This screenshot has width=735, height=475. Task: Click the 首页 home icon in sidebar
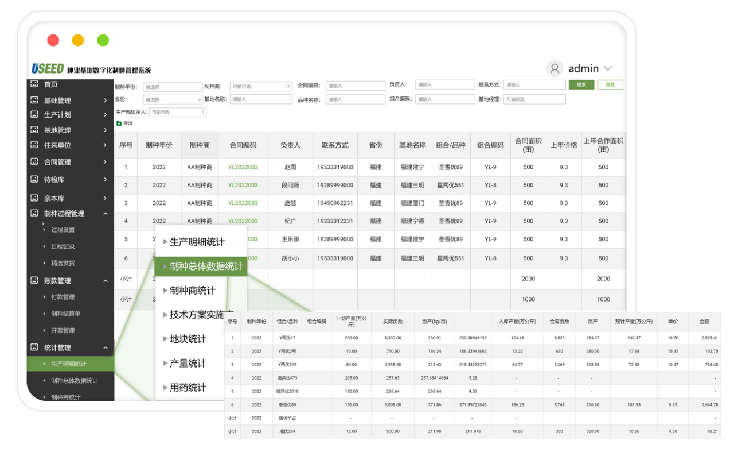click(x=36, y=85)
